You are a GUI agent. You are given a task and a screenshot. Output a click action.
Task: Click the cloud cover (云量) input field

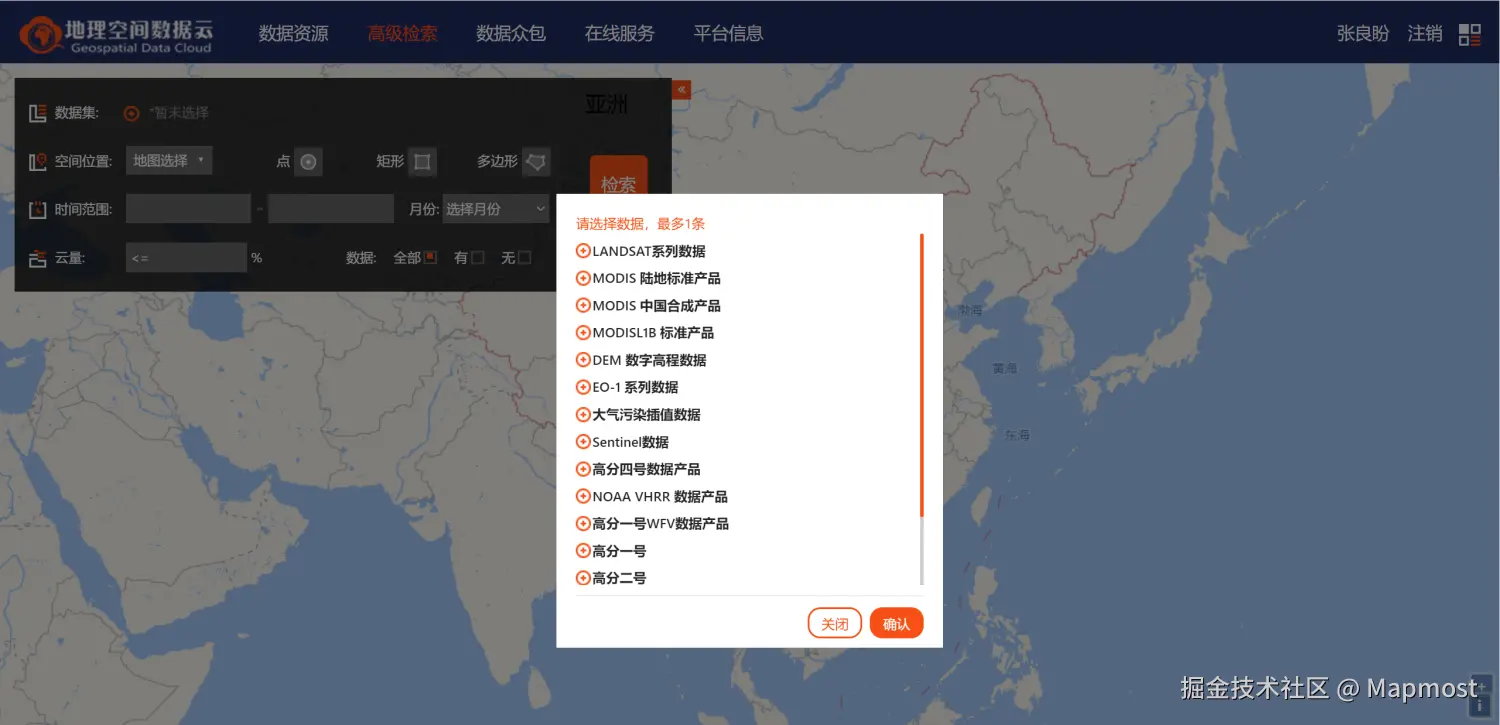[x=186, y=258]
